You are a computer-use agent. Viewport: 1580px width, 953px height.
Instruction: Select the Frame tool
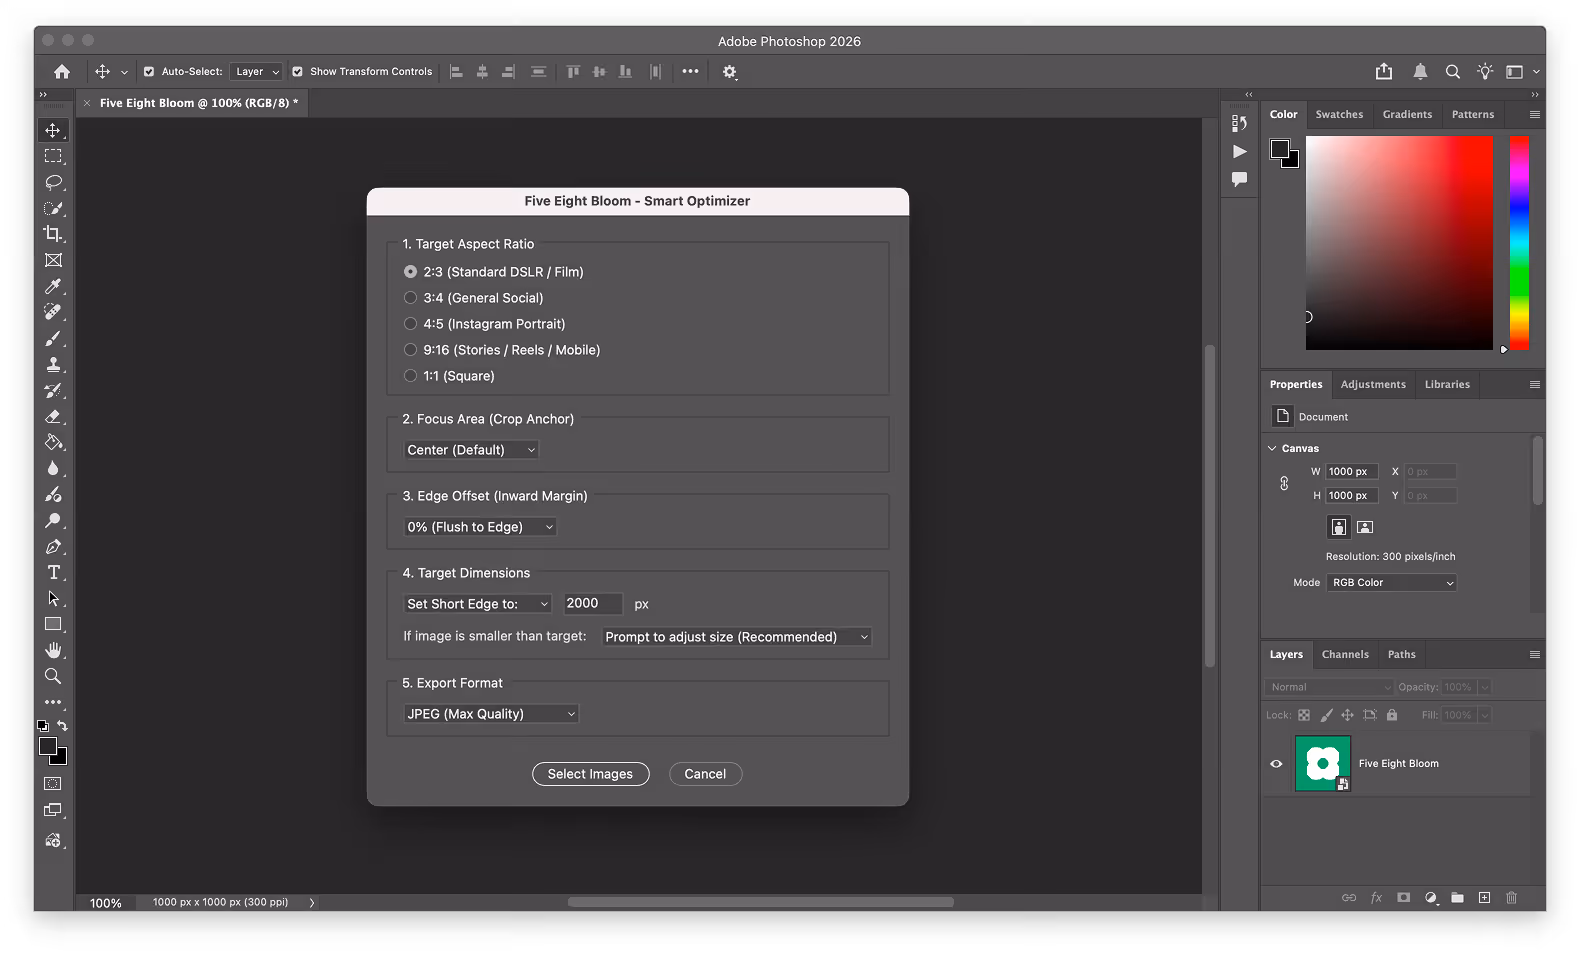tap(53, 260)
